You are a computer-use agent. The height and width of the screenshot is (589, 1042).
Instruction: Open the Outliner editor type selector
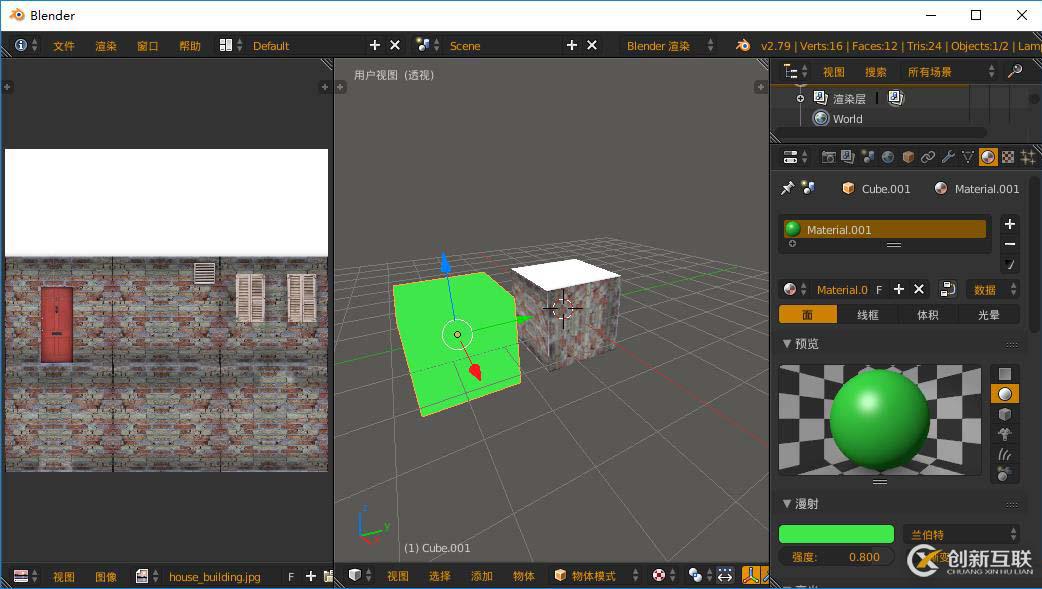(795, 71)
